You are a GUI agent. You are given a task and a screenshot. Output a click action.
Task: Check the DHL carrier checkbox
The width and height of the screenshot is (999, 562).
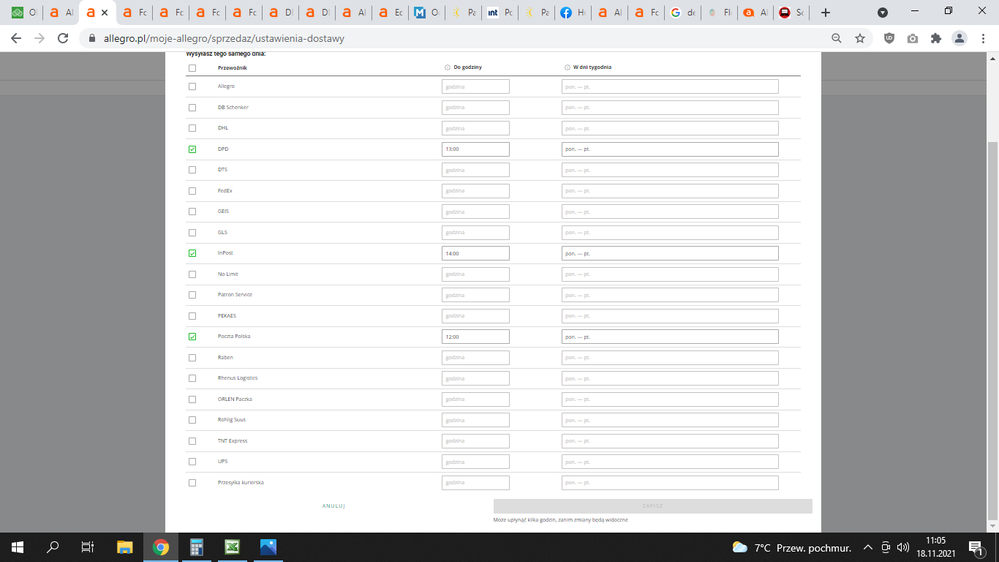tap(192, 128)
